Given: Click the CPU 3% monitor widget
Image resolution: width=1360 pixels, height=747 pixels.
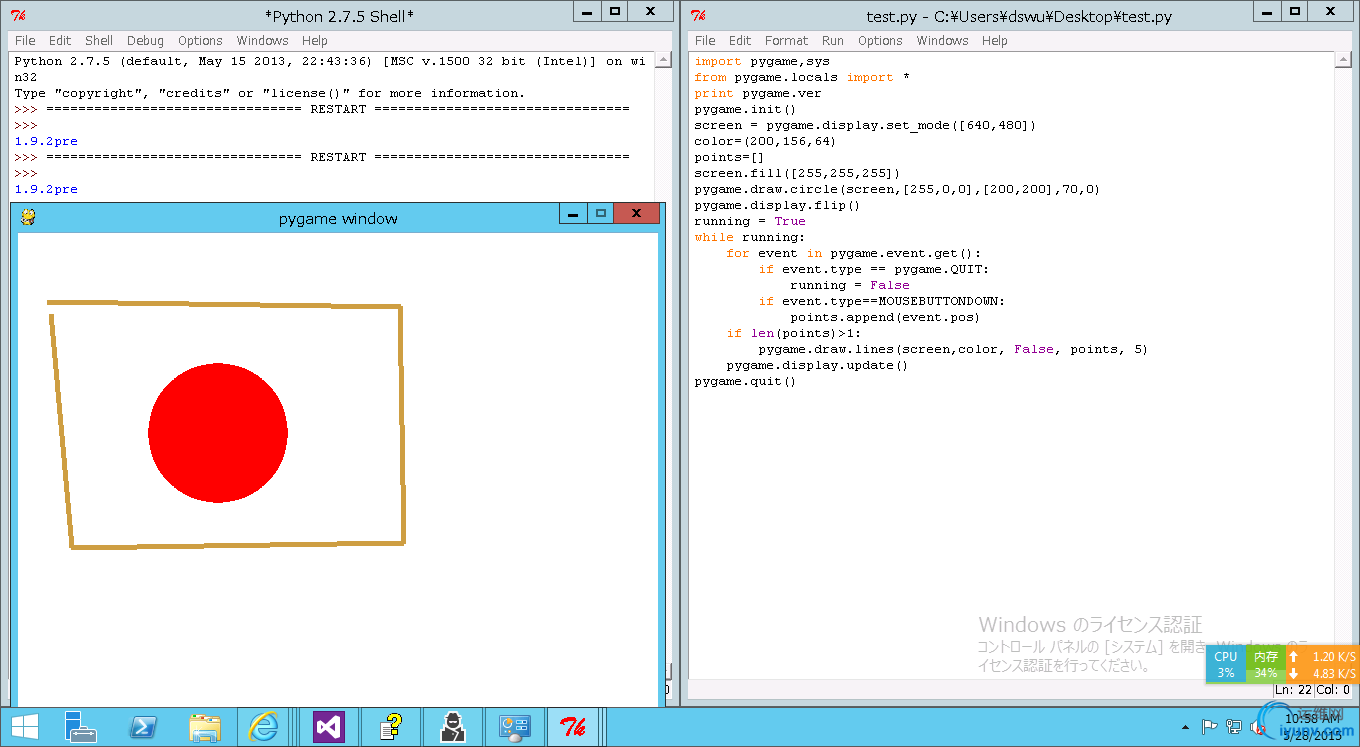Looking at the screenshot, I should (1226, 664).
